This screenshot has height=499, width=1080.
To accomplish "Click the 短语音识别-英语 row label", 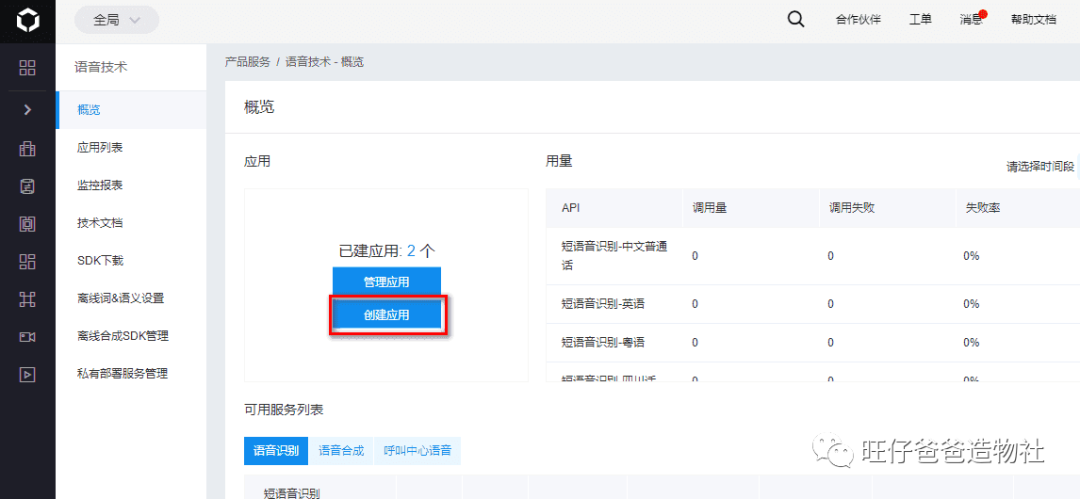I will (x=603, y=303).
